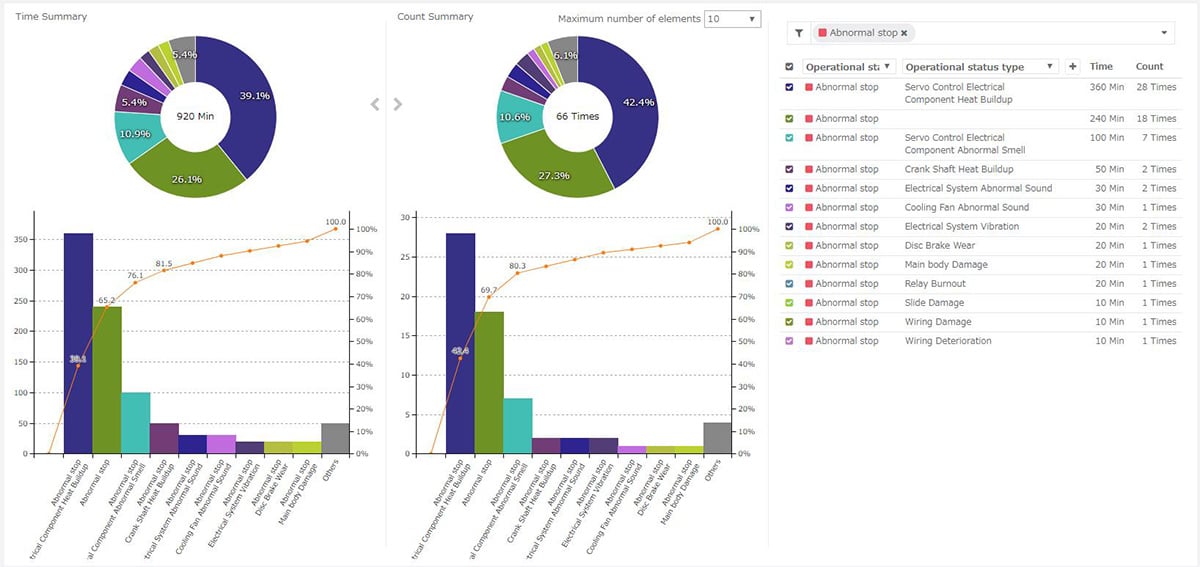Uncheck the Main body Damage row
Screen dimensions: 1200x567
click(789, 265)
